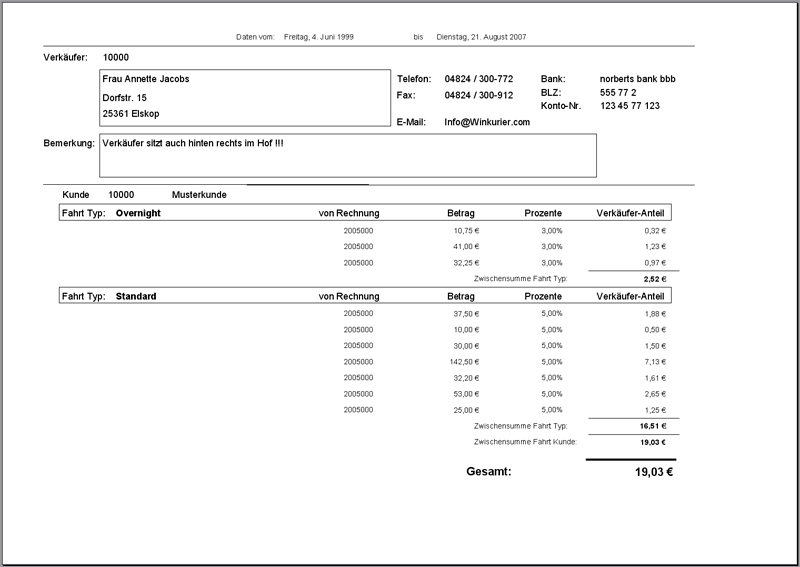Screen dimensions: 800x567
Task: Click the Standard Fahrt Typ header
Action: point(136,296)
